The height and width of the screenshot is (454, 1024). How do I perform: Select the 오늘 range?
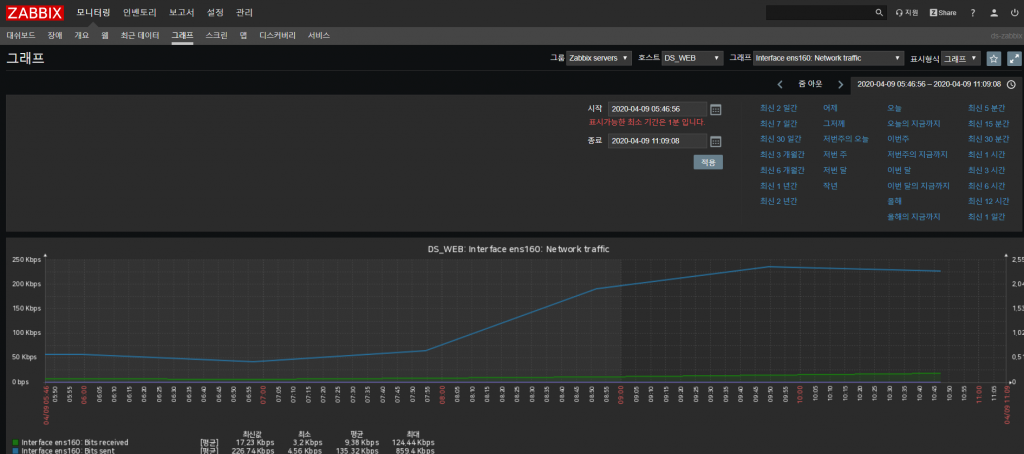pos(894,108)
